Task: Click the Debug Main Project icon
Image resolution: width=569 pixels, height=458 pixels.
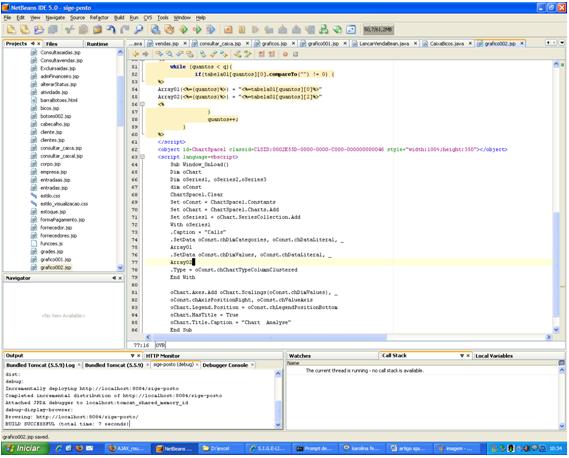Action: 197,30
